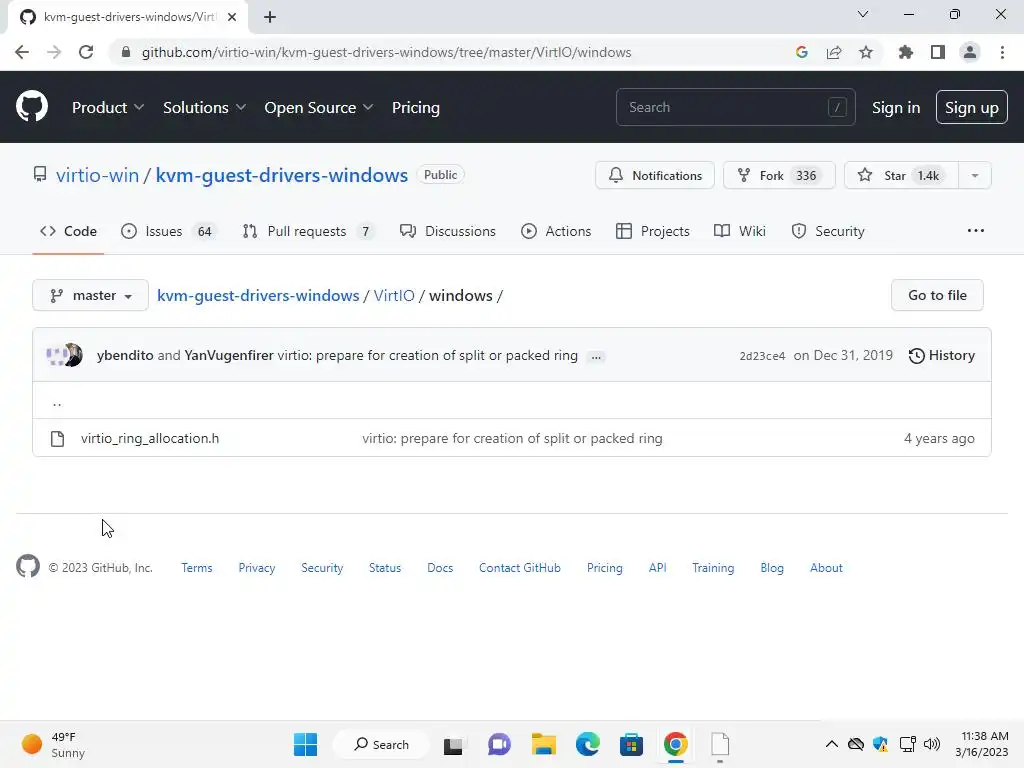The height and width of the screenshot is (768, 1024).
Task: Bookmark this page with the star icon
Action: pos(865,52)
